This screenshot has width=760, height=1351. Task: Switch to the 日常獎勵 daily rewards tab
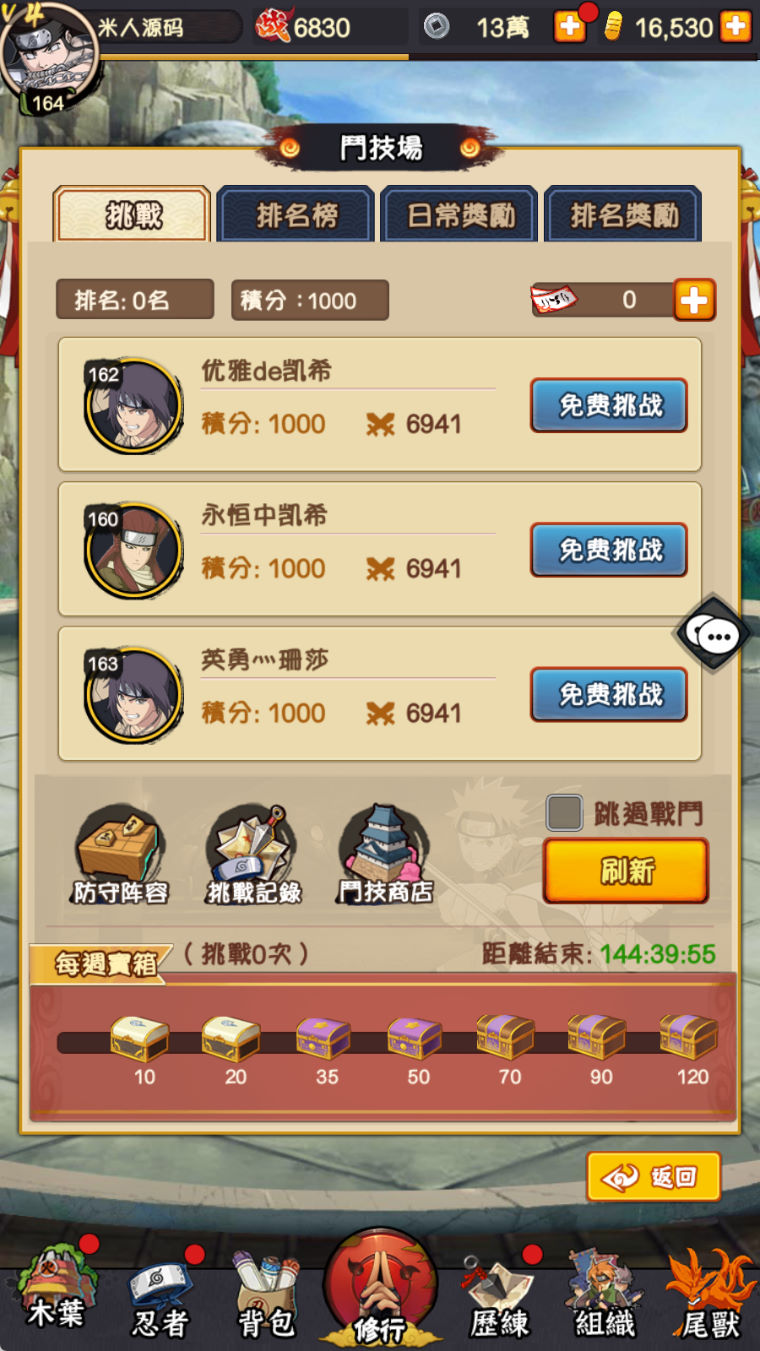[460, 214]
